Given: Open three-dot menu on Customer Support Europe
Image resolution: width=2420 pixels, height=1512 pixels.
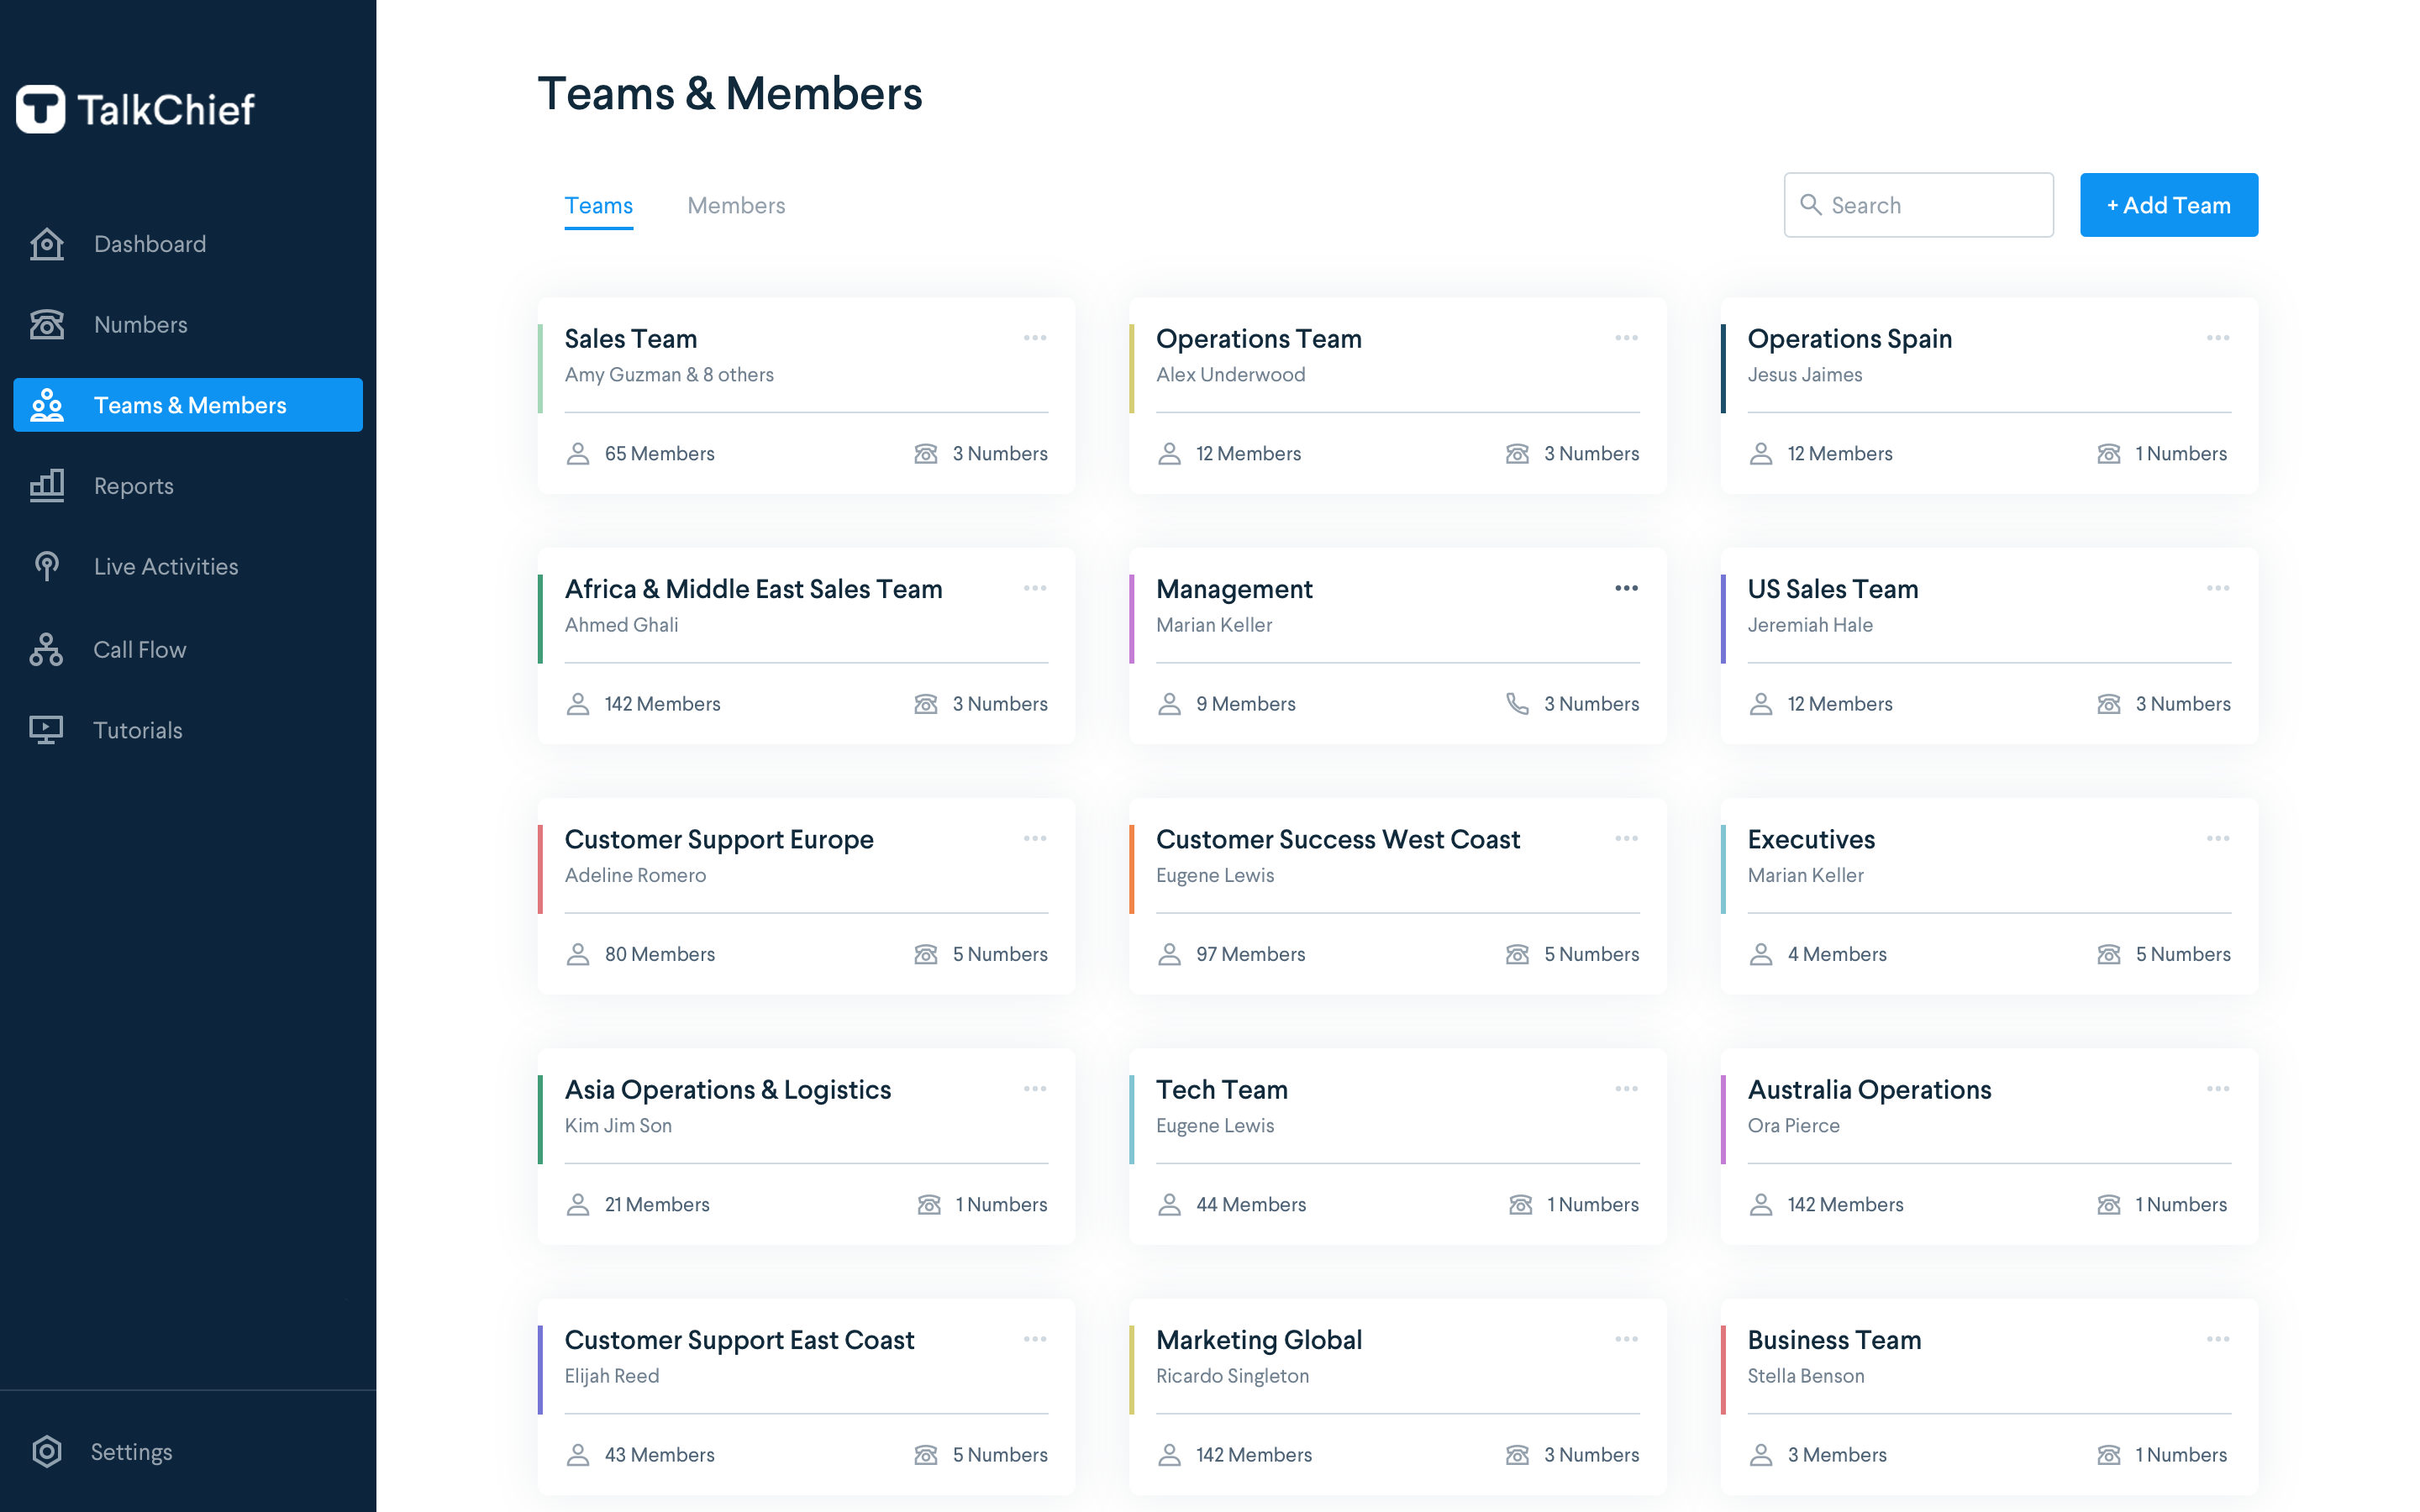Looking at the screenshot, I should [x=1035, y=838].
